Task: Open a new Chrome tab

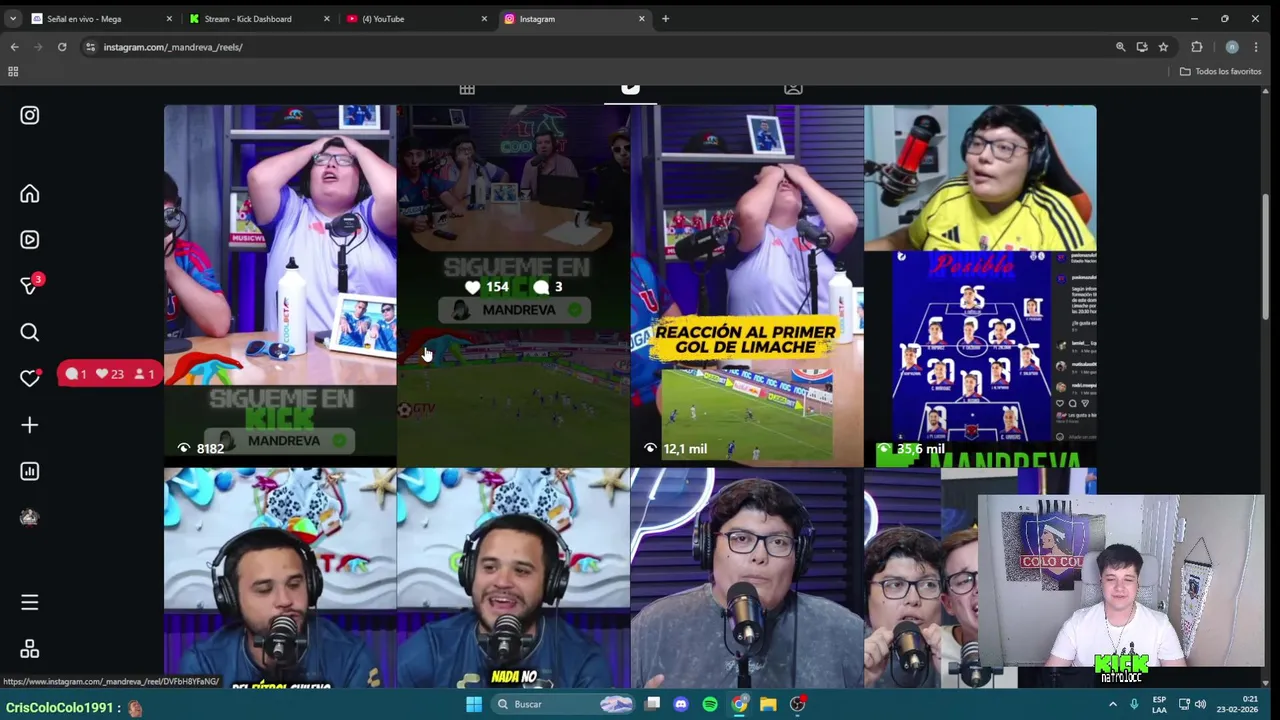Action: point(665,19)
